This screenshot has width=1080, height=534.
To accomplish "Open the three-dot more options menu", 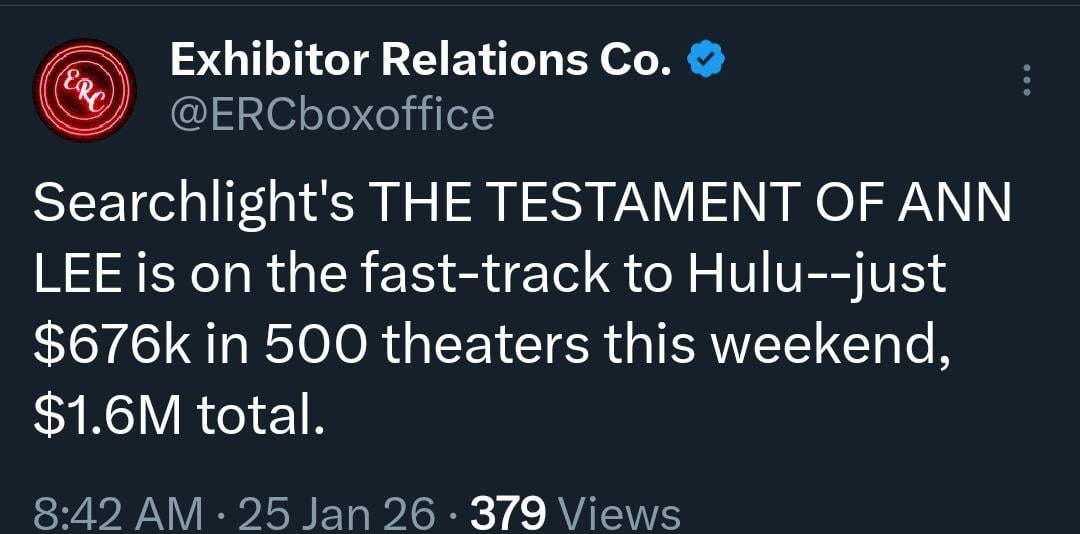I will 1026,80.
